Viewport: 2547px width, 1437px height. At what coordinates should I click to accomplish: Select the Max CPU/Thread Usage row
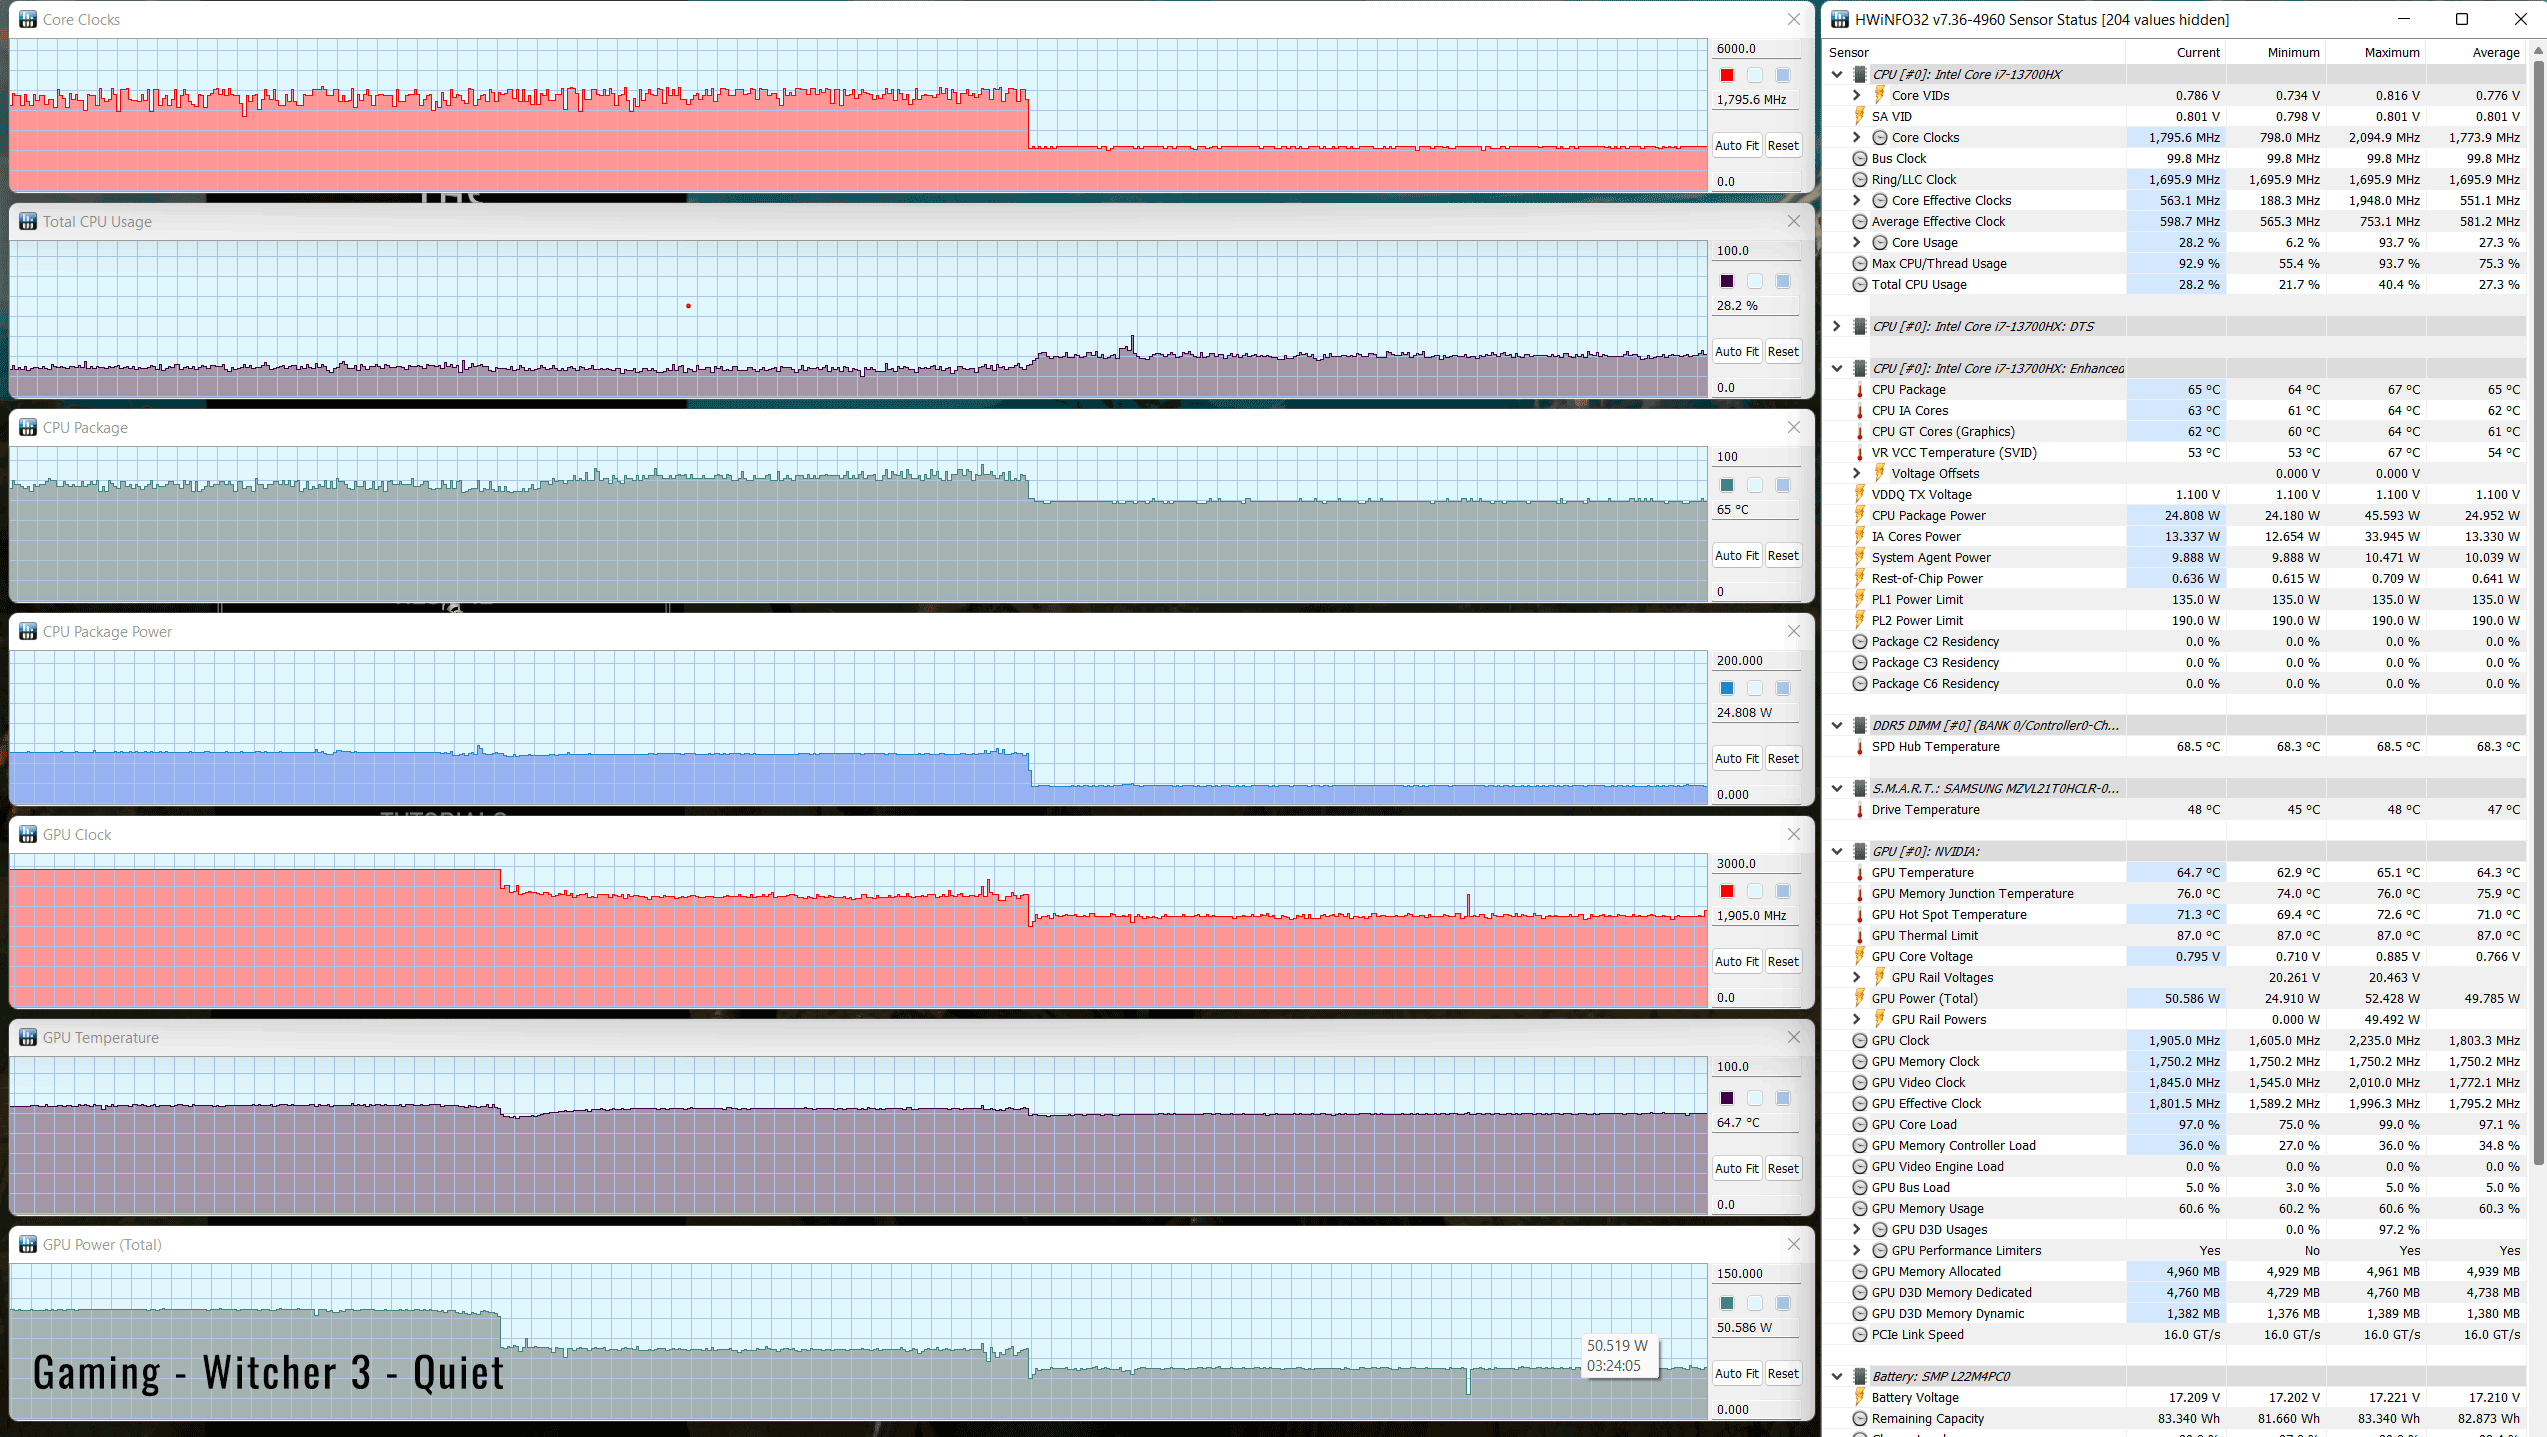point(2174,263)
